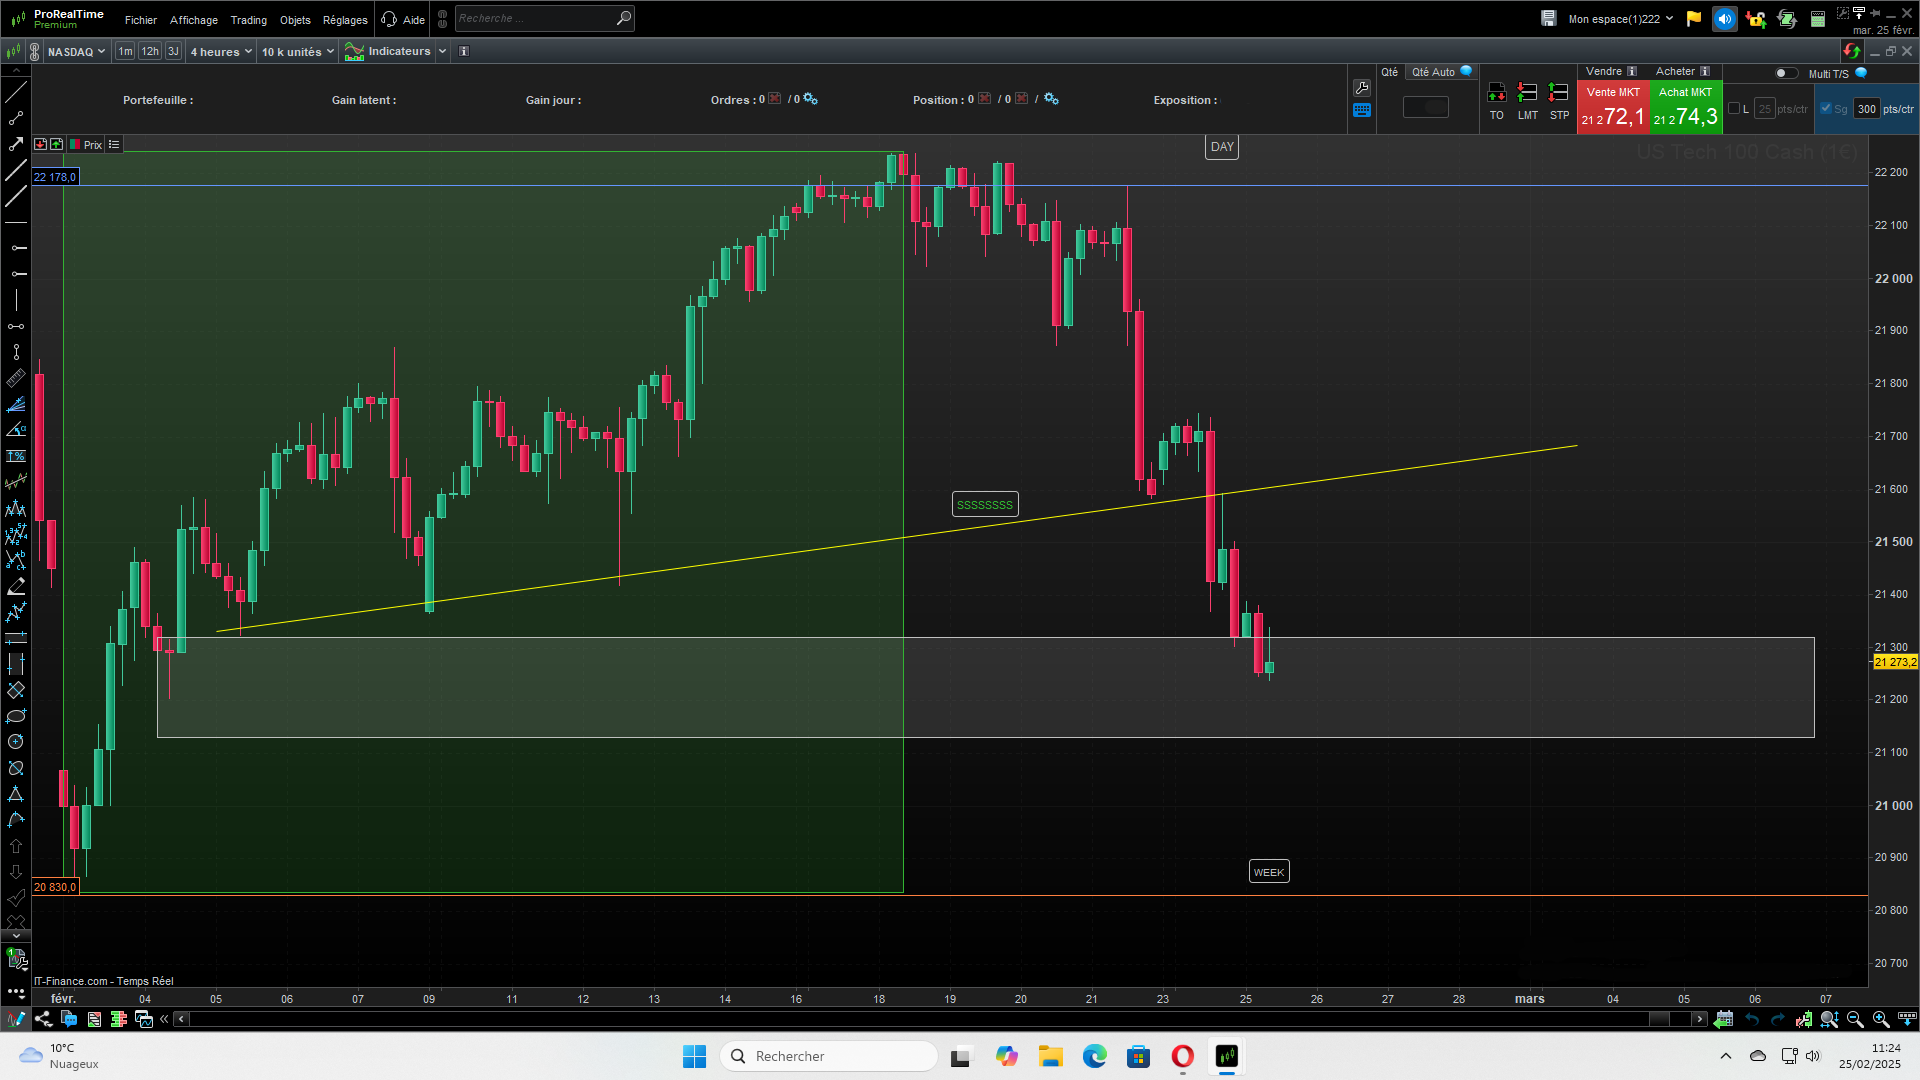Click the horizontal chart scrollbar thumb
Image resolution: width=1920 pixels, height=1080 pixels.
[1659, 1019]
